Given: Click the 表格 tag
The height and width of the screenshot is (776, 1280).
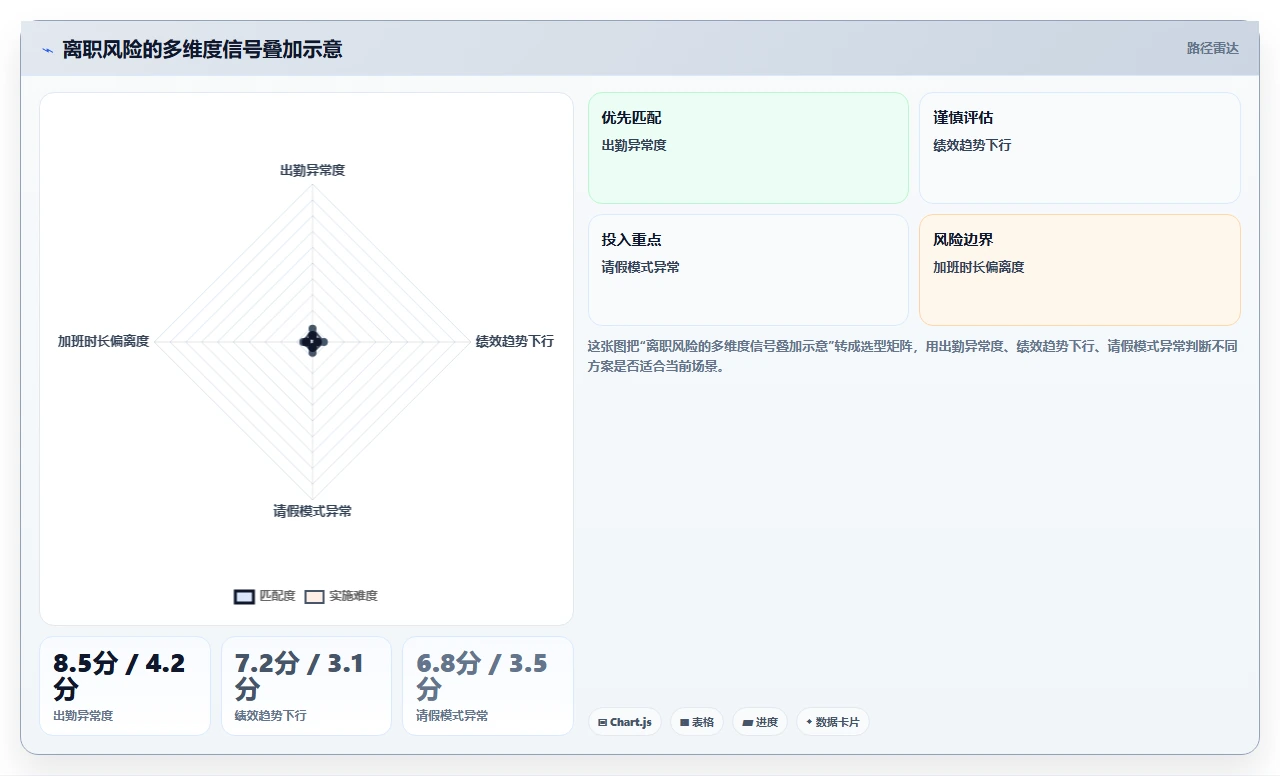Looking at the screenshot, I should point(697,722).
